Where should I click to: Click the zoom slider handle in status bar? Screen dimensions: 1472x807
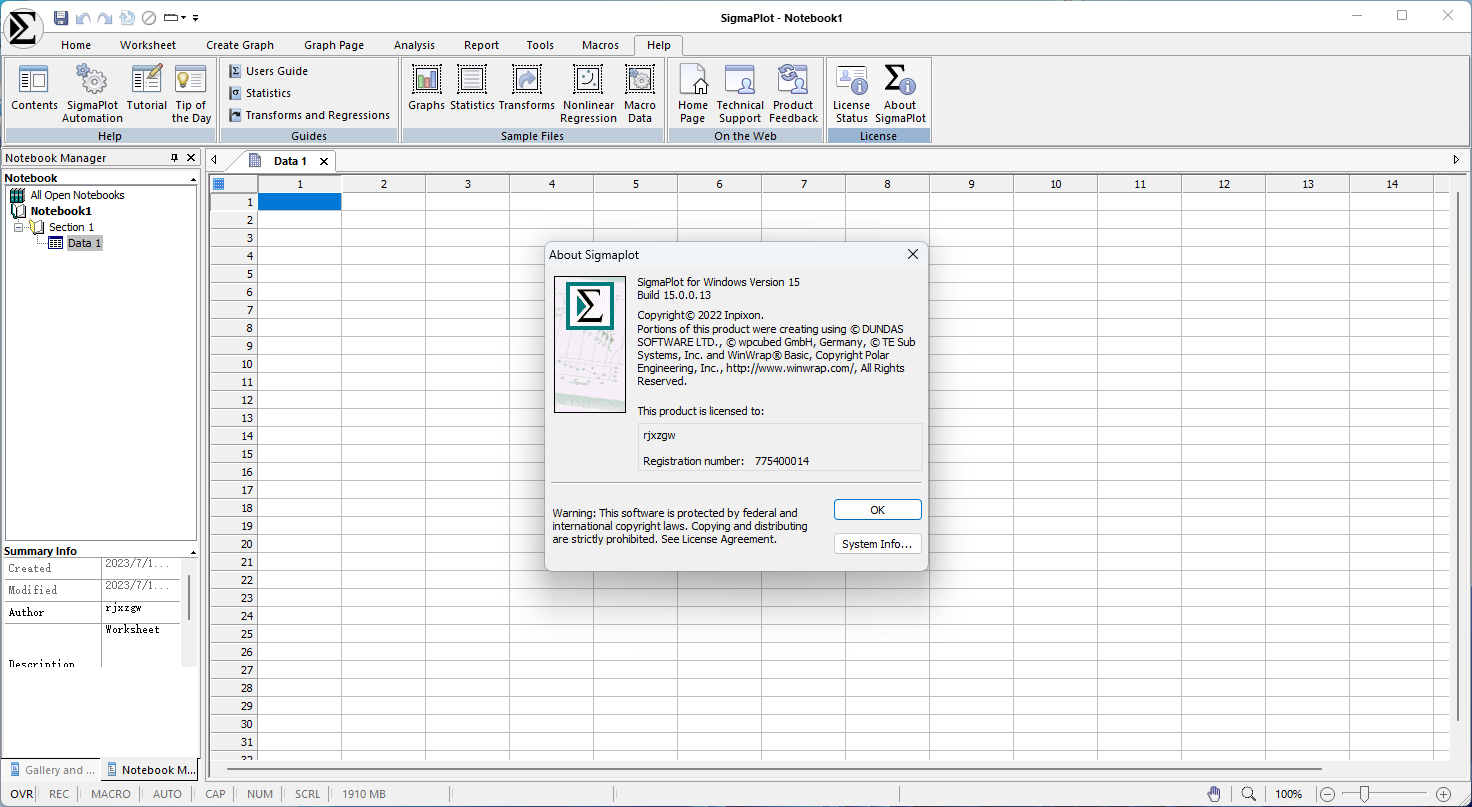point(1362,794)
